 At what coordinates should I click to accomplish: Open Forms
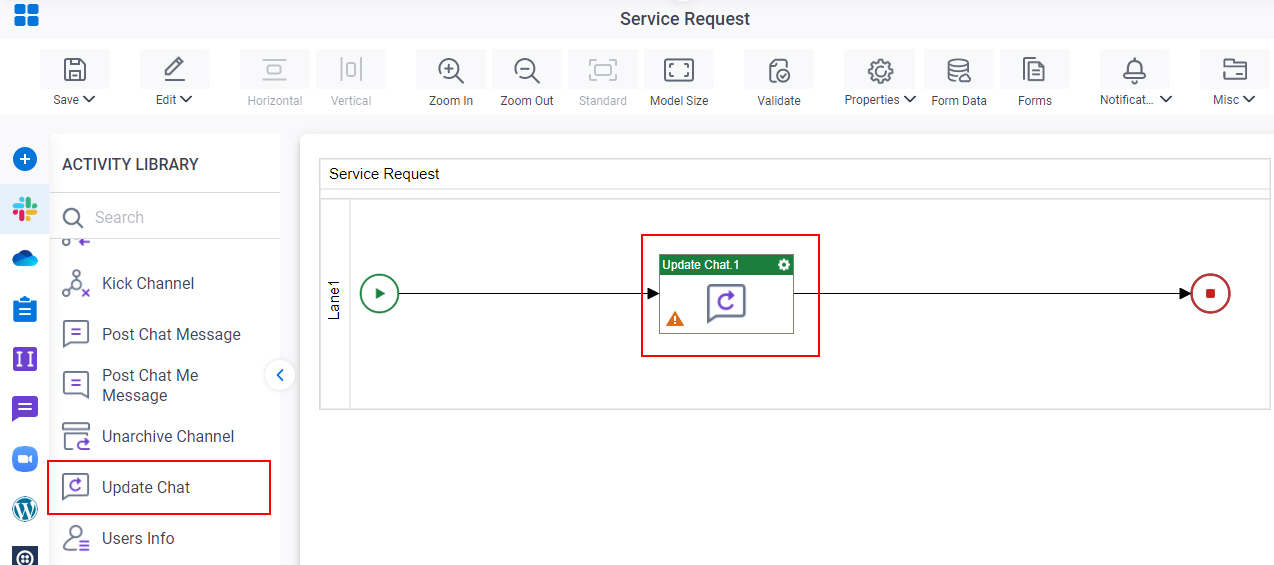1035,79
